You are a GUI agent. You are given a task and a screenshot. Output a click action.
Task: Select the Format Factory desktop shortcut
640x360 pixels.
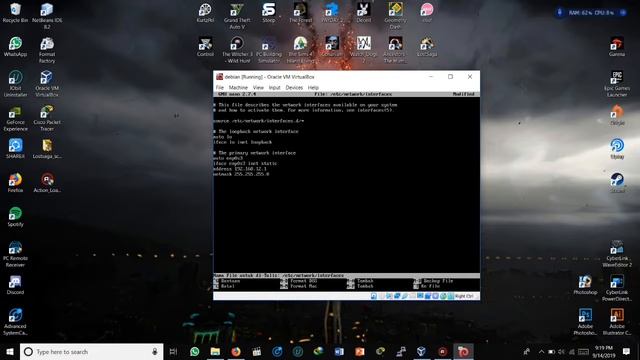coord(47,50)
